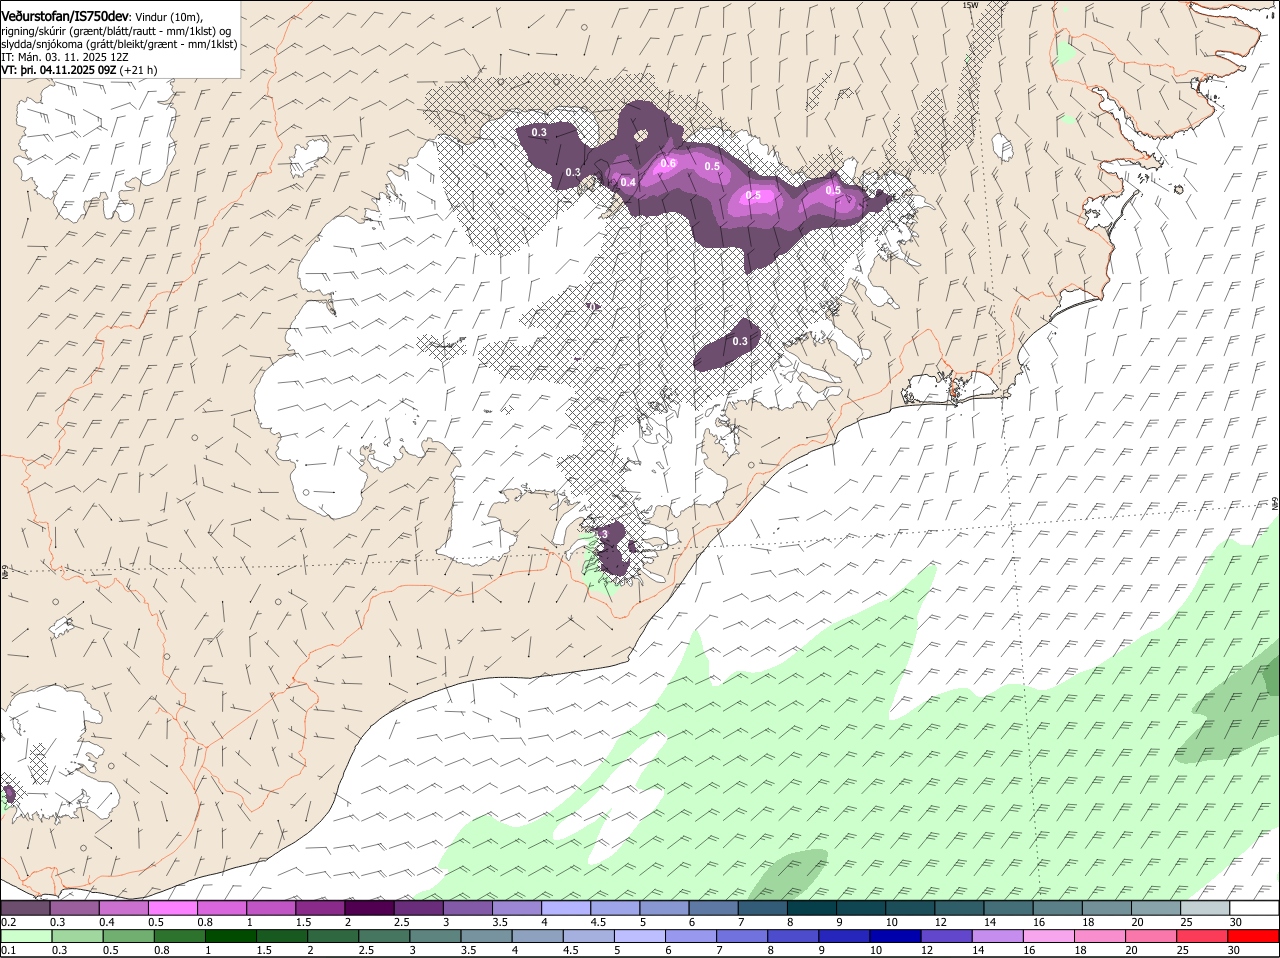This screenshot has height=958, width=1280.
Task: Pick the rain legend swatch between 10 and 12
Action: 897,936
